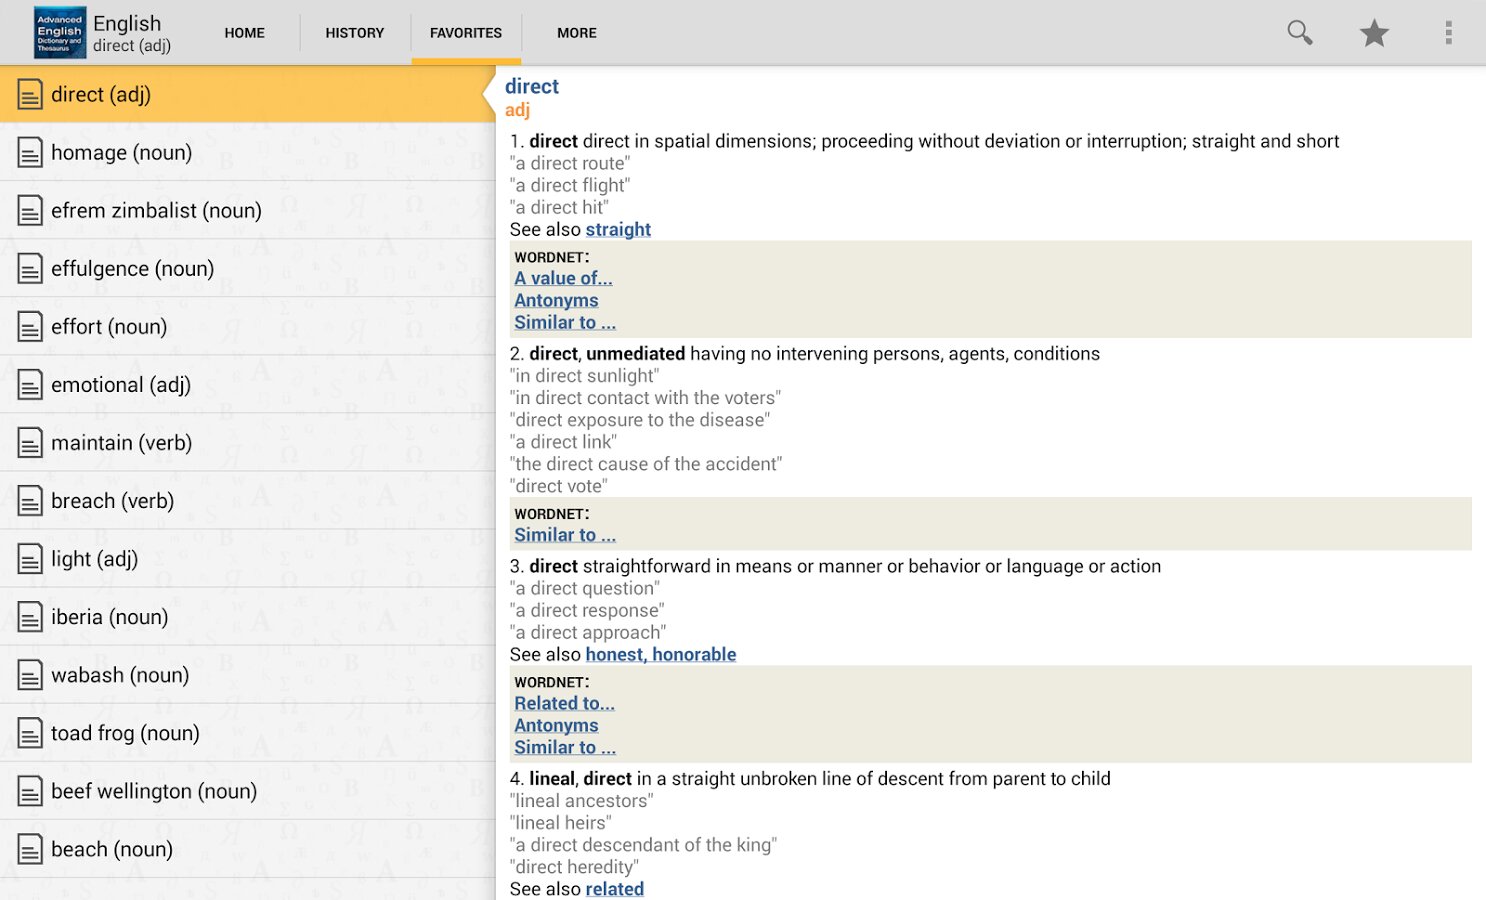Click document icon beside effulgence (noun)
This screenshot has width=1486, height=900.
click(30, 269)
